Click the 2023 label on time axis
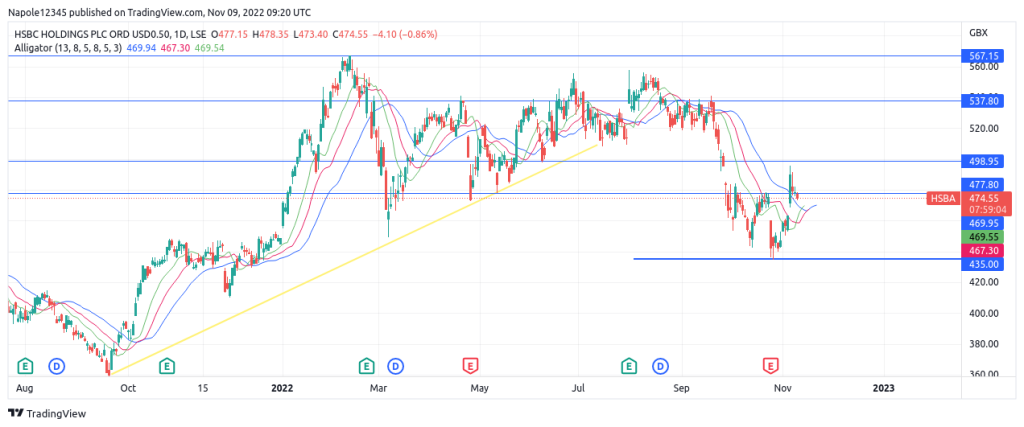This screenshot has width=1024, height=427. point(883,386)
